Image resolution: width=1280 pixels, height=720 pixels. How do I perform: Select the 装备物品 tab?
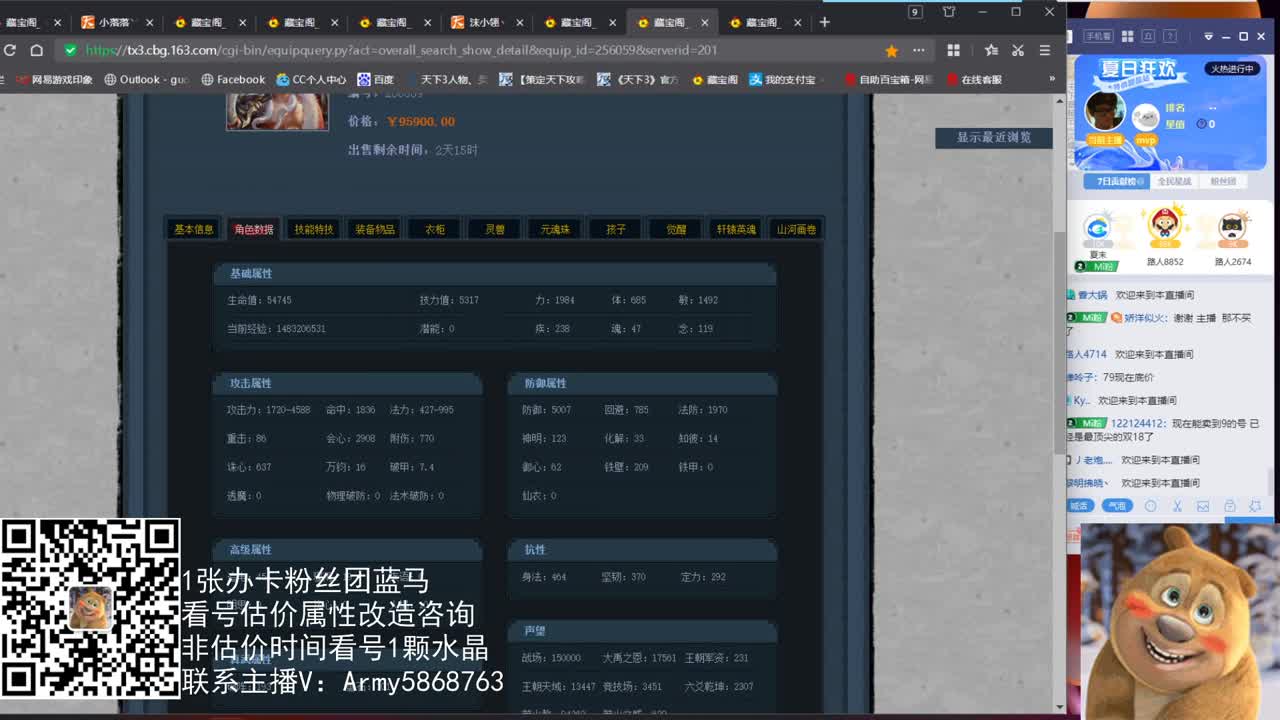point(375,229)
